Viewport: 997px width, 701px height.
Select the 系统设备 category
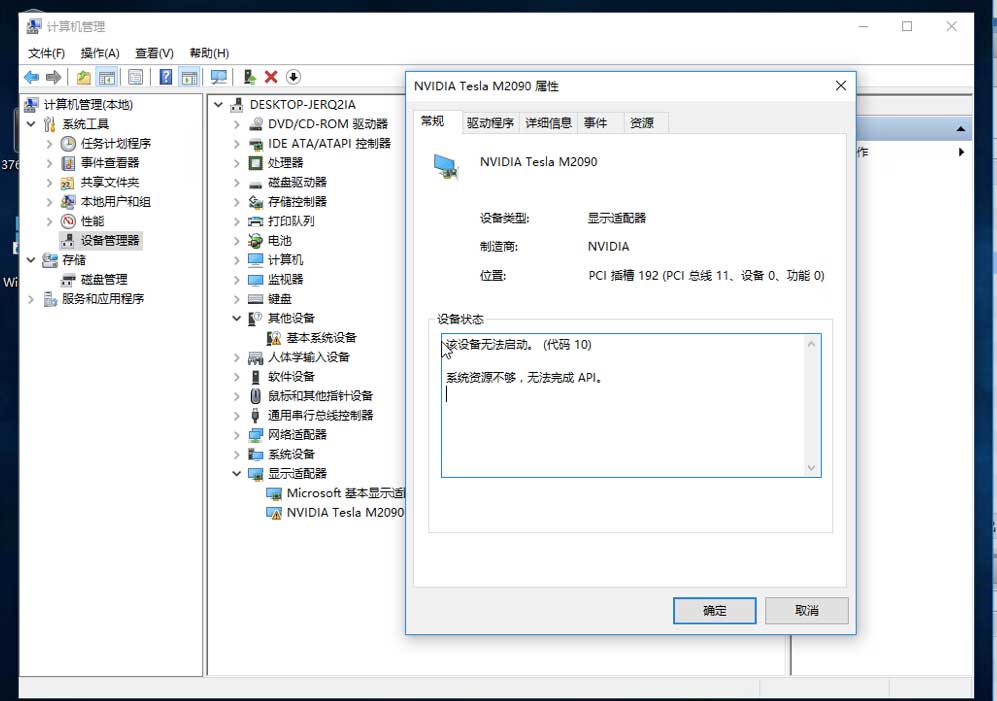coord(291,455)
